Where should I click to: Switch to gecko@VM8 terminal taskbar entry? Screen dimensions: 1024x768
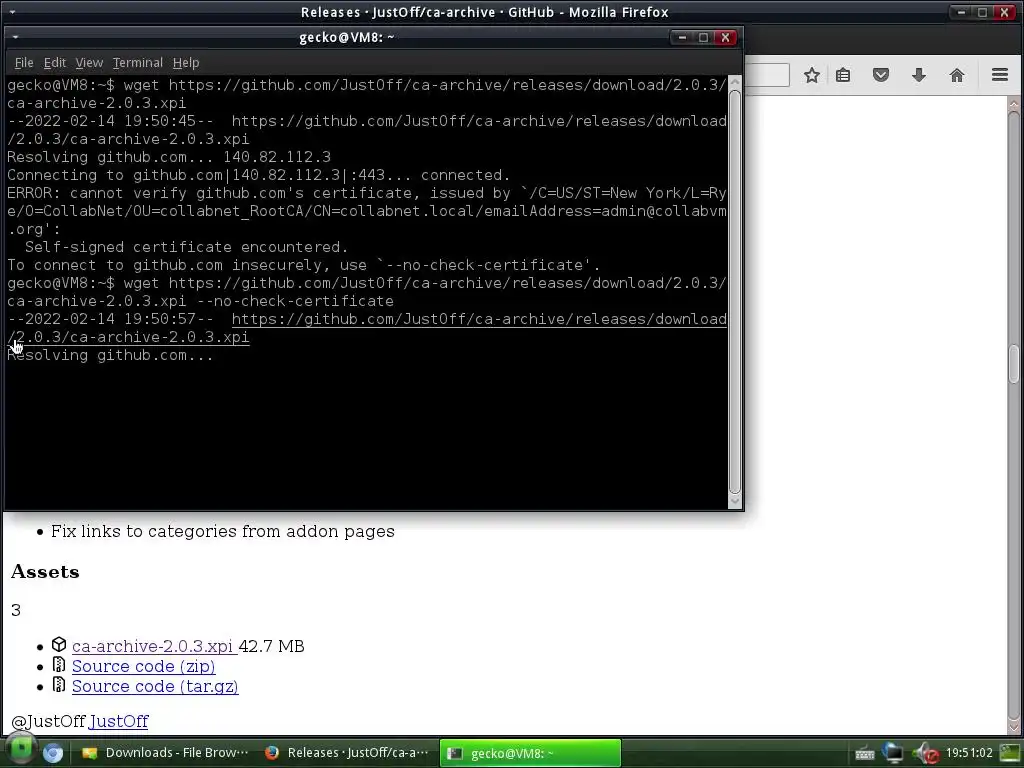530,753
